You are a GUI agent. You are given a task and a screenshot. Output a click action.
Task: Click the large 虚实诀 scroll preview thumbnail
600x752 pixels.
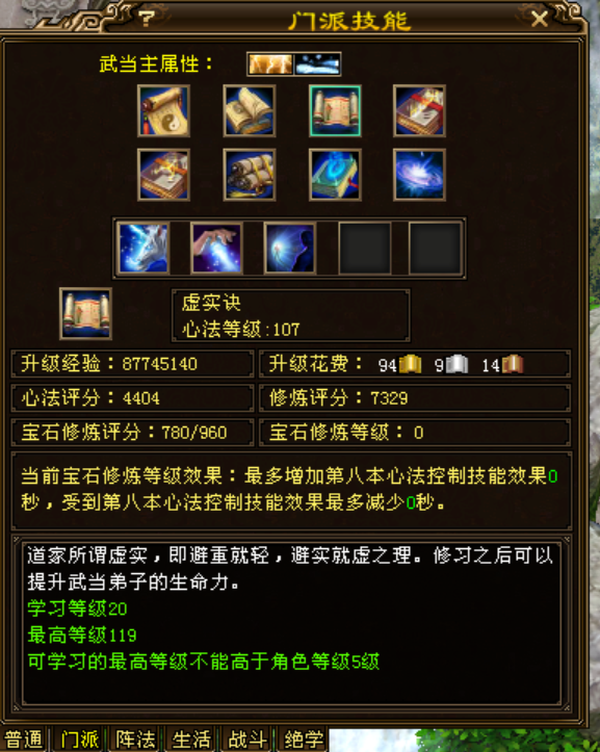86,314
